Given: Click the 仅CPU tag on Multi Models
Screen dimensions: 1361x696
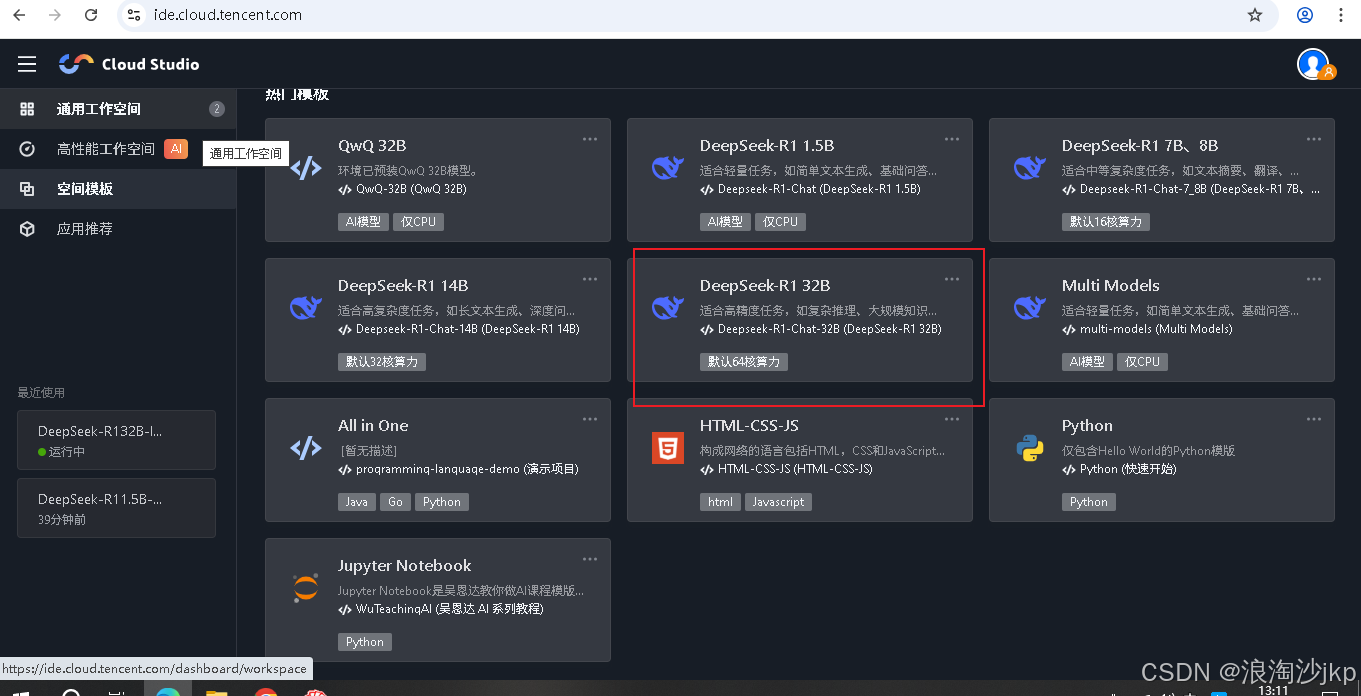Looking at the screenshot, I should [x=1142, y=362].
